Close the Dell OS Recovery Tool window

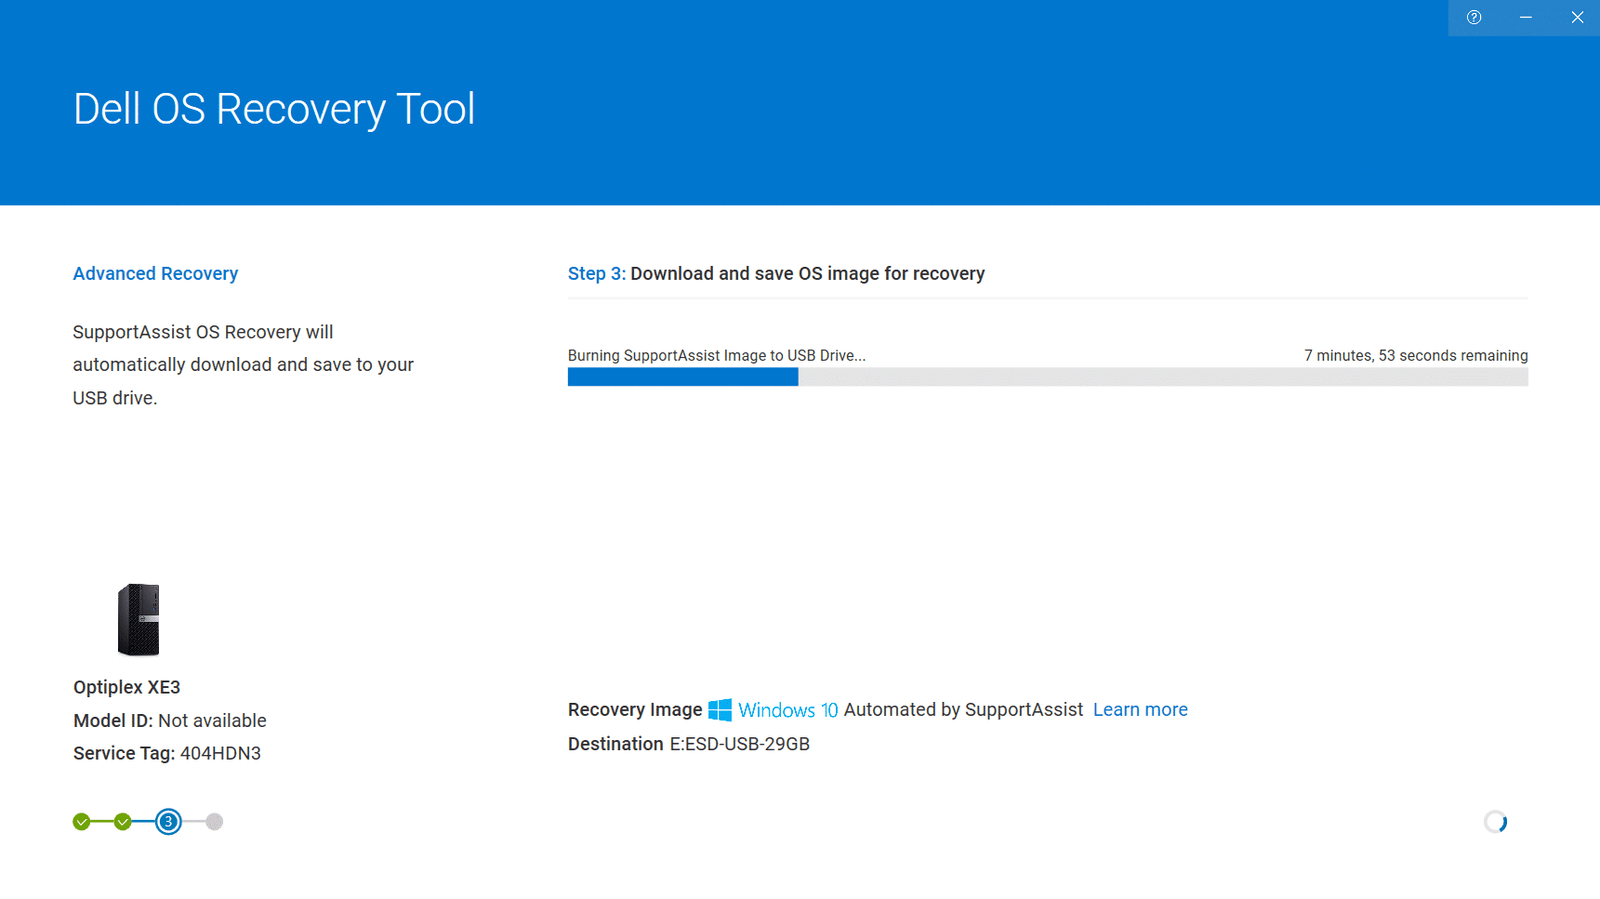point(1577,17)
